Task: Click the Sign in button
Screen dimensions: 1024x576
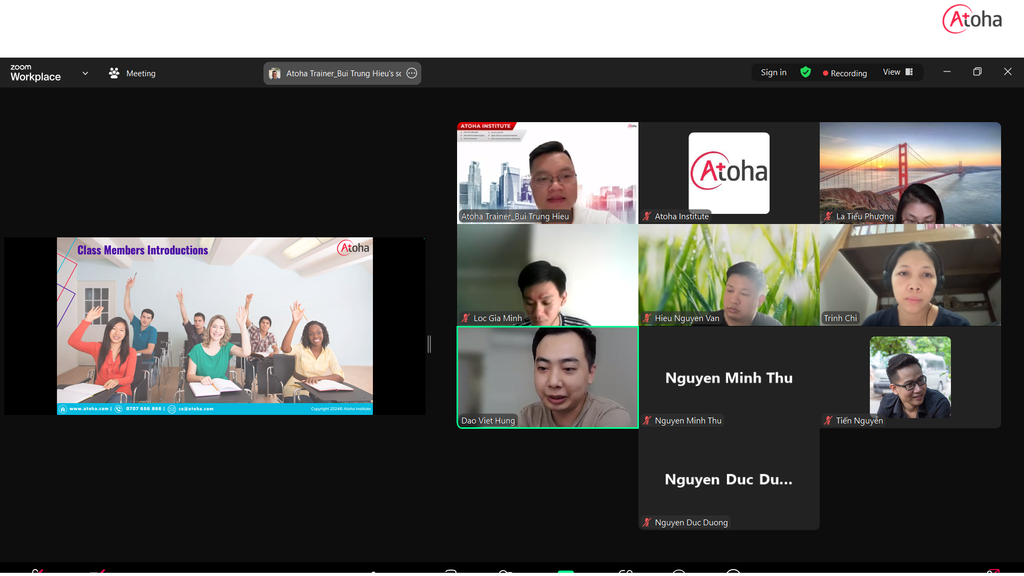Action: (773, 73)
